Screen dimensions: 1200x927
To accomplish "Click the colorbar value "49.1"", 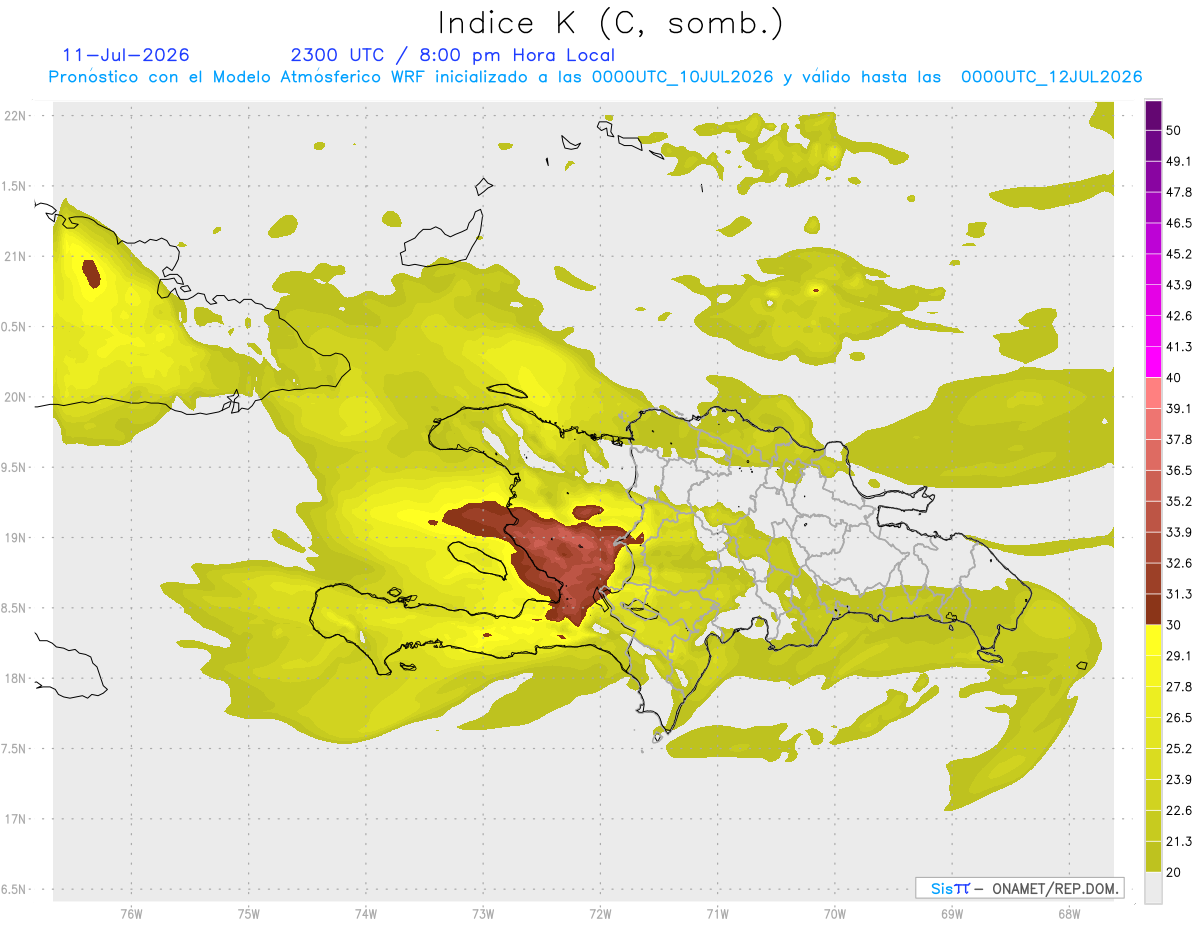I will 1179,161.
